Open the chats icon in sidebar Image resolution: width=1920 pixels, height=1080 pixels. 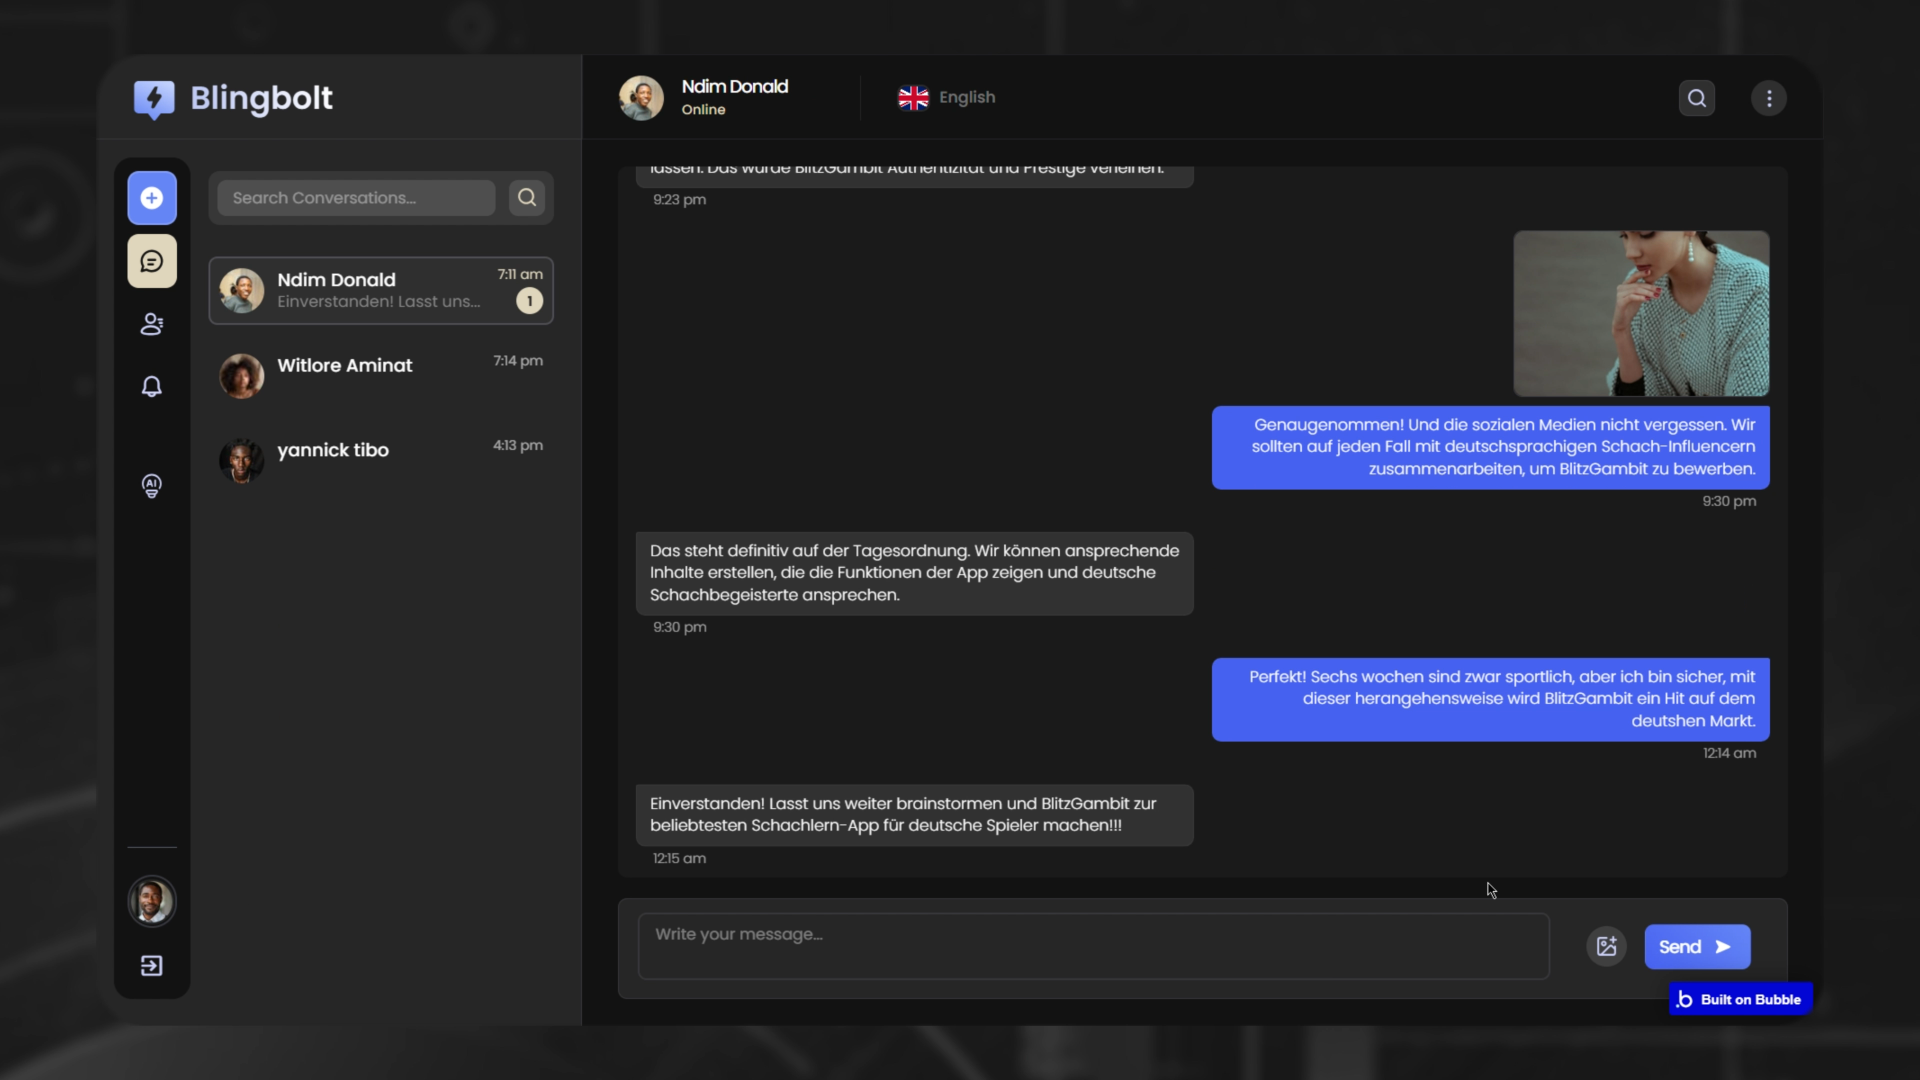(x=152, y=261)
